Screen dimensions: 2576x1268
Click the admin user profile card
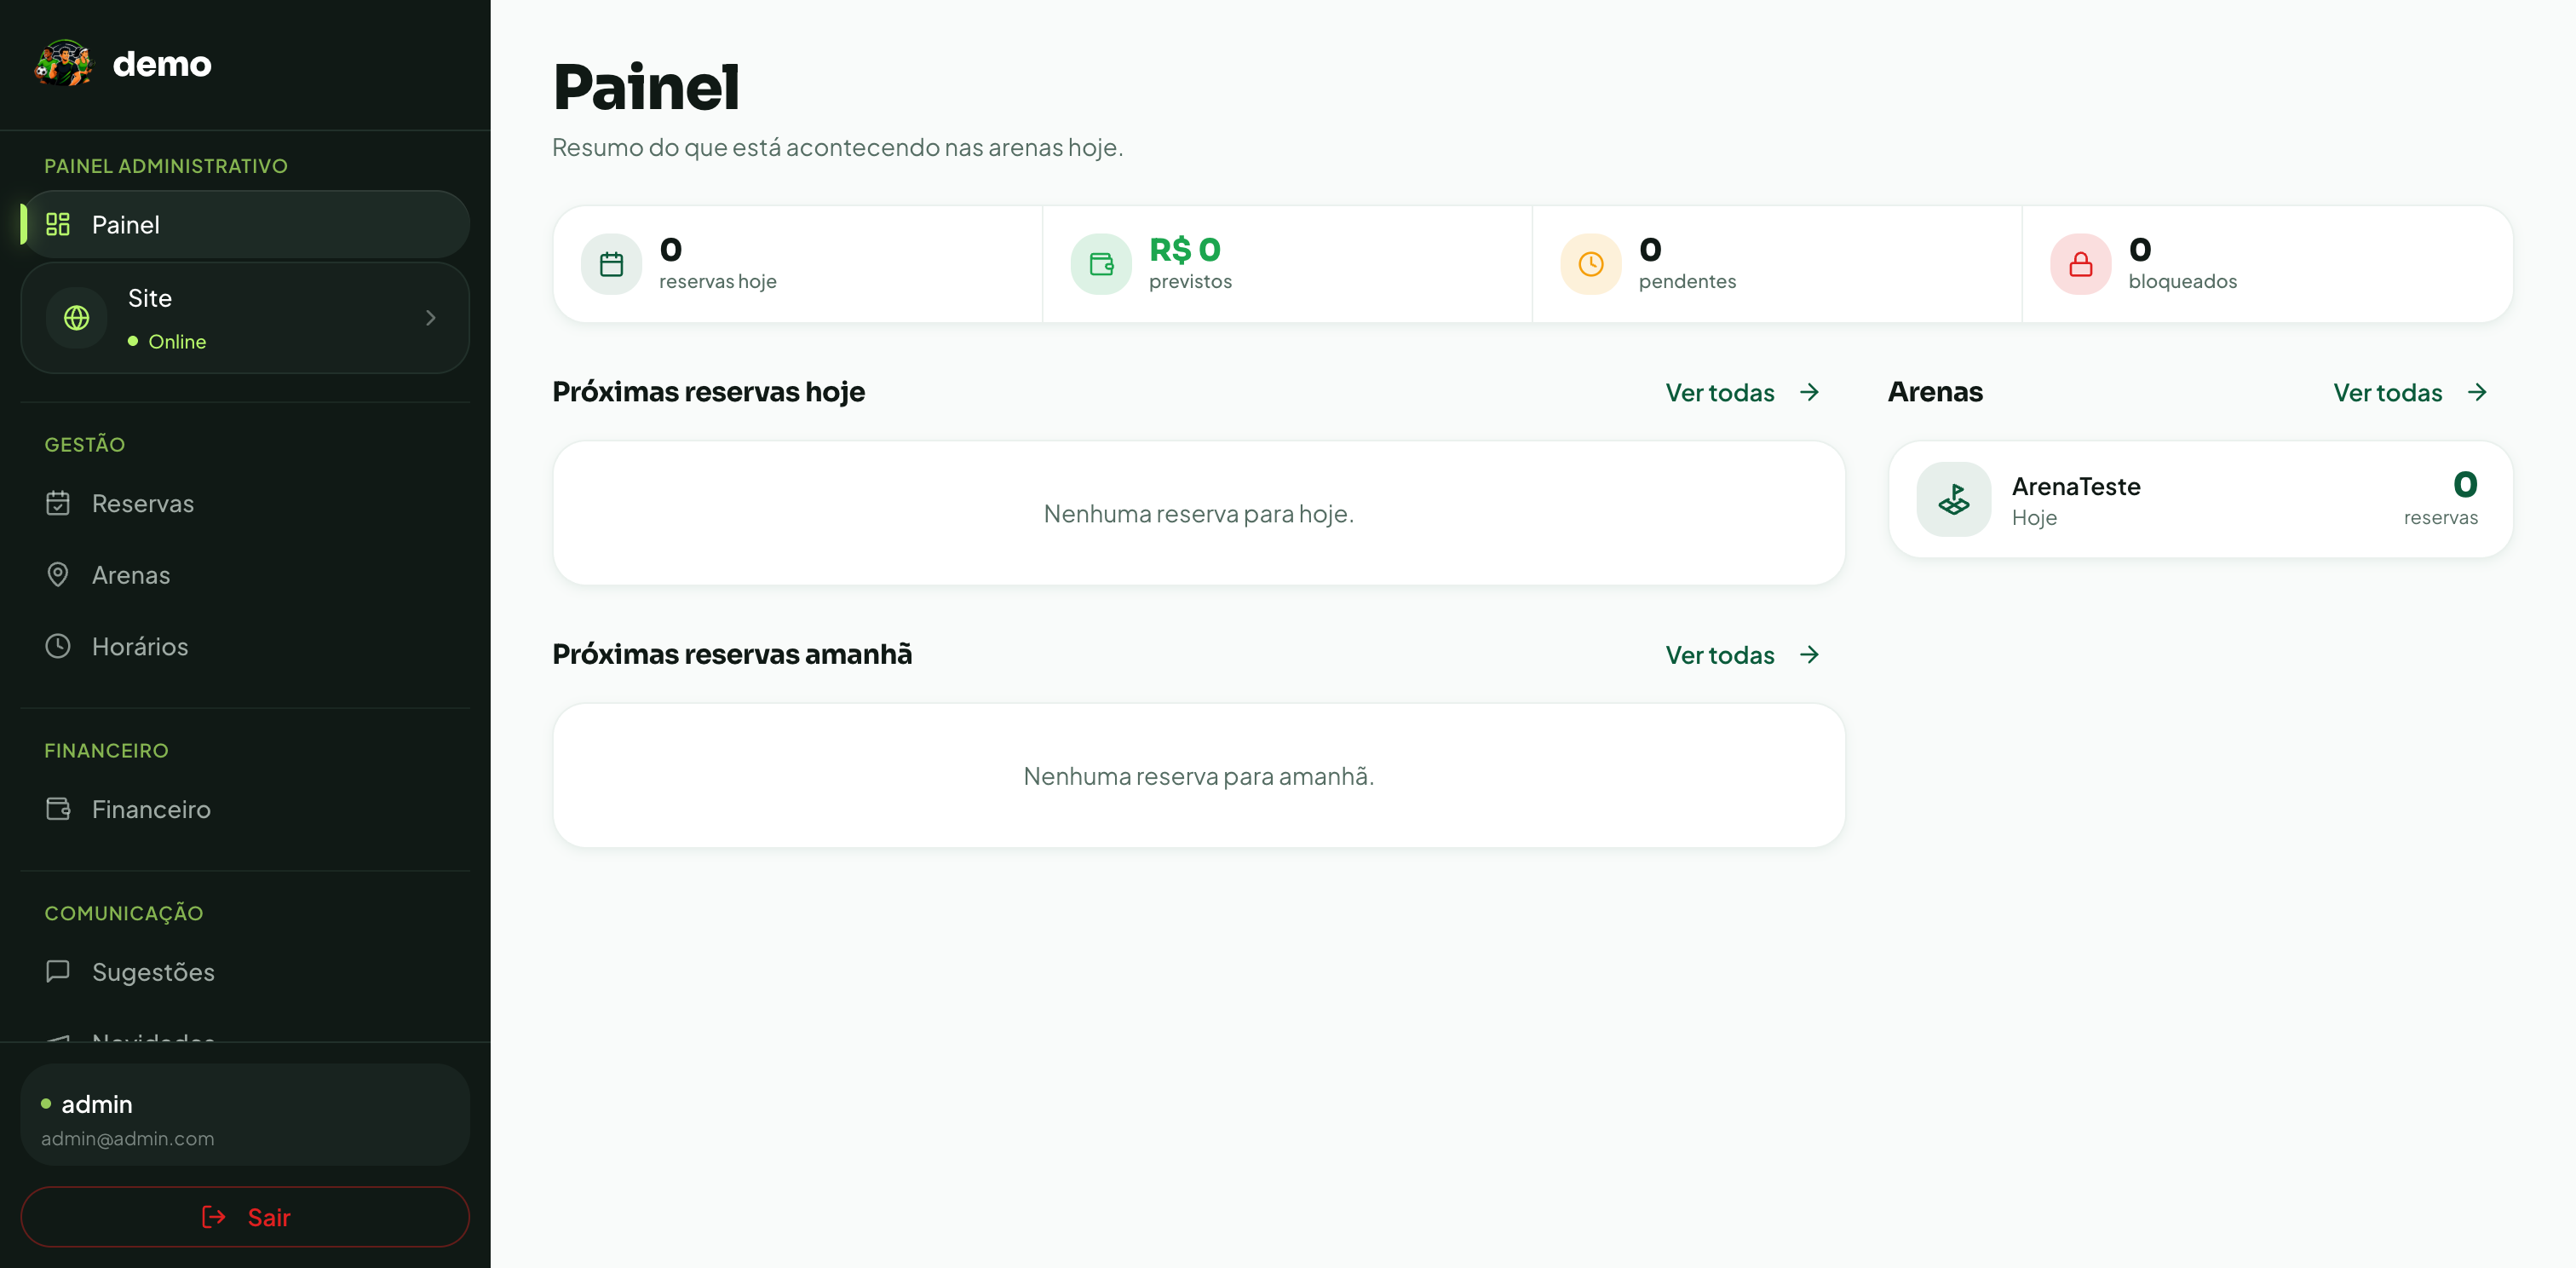click(245, 1114)
